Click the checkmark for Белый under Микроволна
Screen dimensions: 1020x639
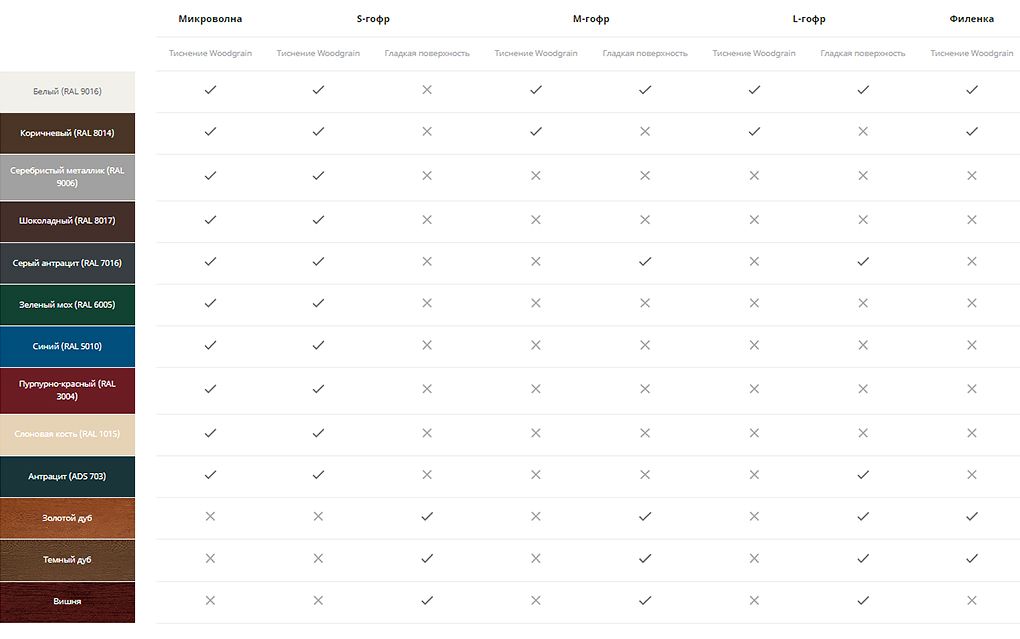(210, 90)
